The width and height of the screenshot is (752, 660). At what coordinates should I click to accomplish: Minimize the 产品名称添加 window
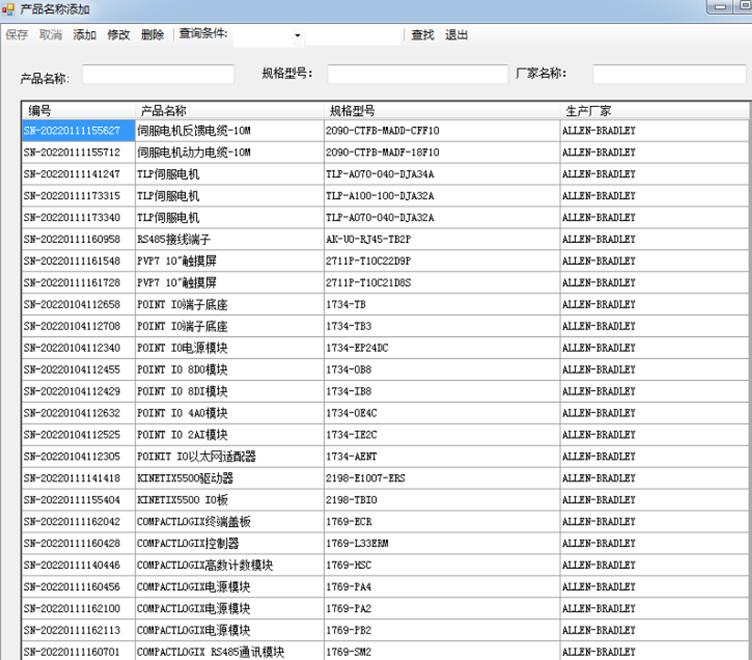[719, 7]
